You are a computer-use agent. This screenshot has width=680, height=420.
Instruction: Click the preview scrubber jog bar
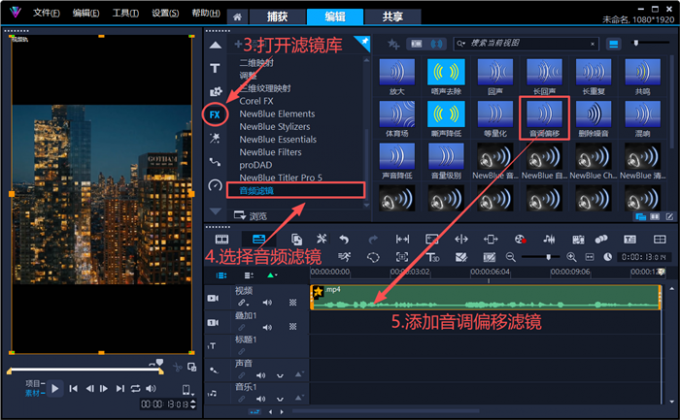(x=85, y=371)
